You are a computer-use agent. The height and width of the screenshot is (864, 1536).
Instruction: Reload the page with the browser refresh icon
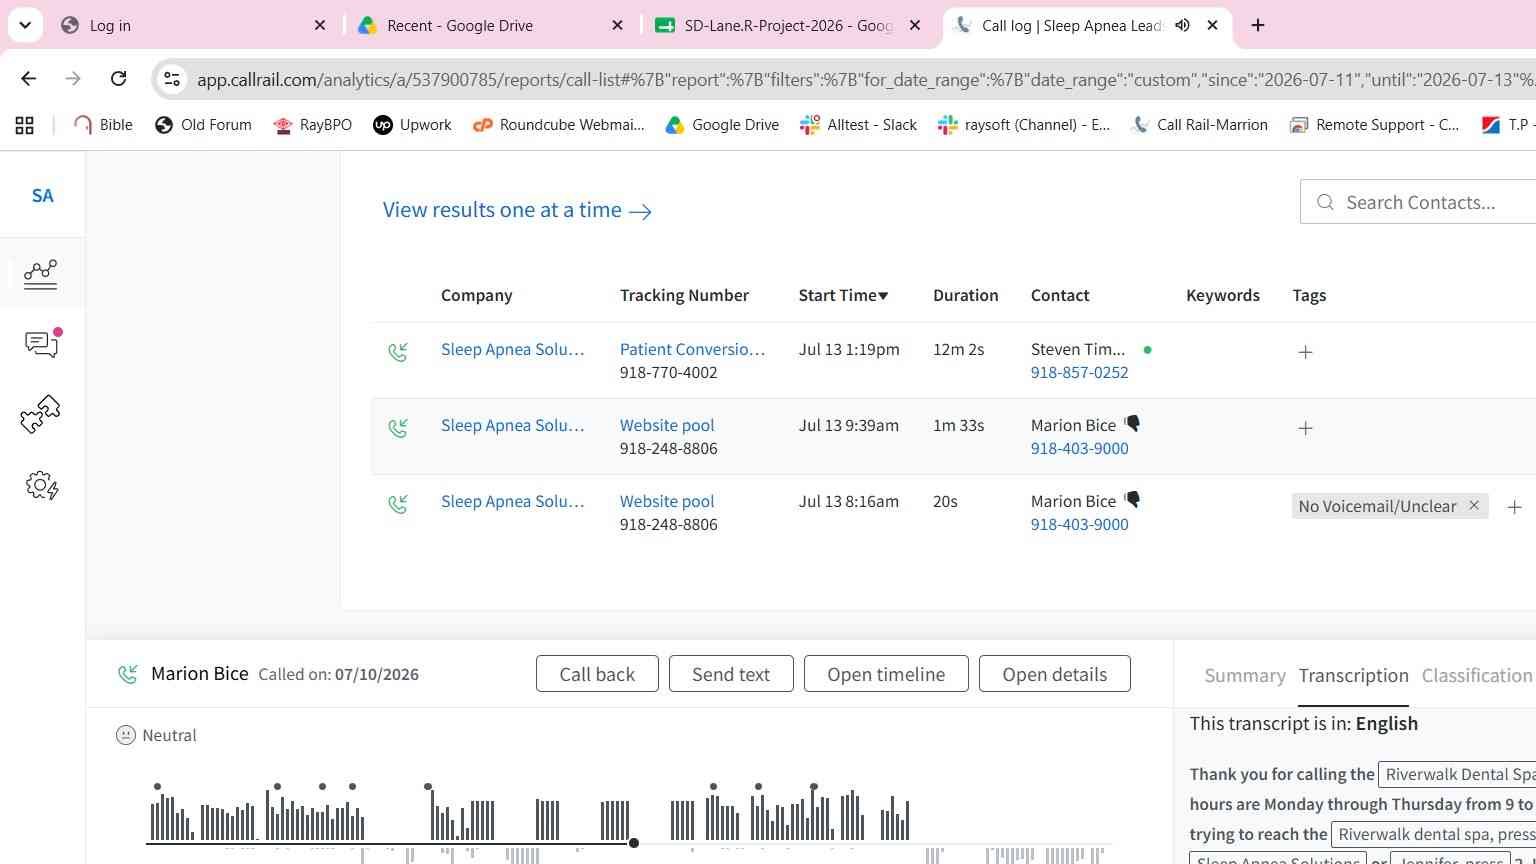coord(118,79)
